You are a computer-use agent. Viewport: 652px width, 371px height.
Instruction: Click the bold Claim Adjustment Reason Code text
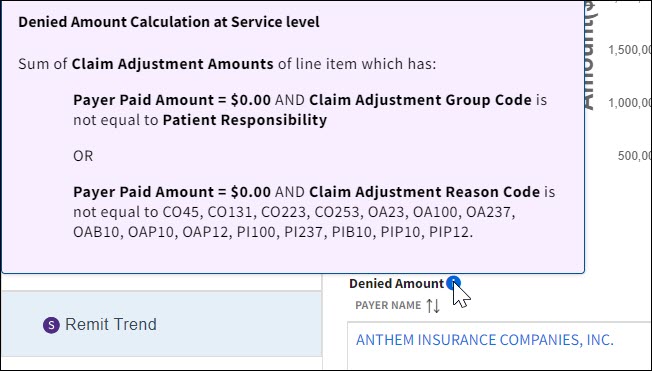coord(425,192)
